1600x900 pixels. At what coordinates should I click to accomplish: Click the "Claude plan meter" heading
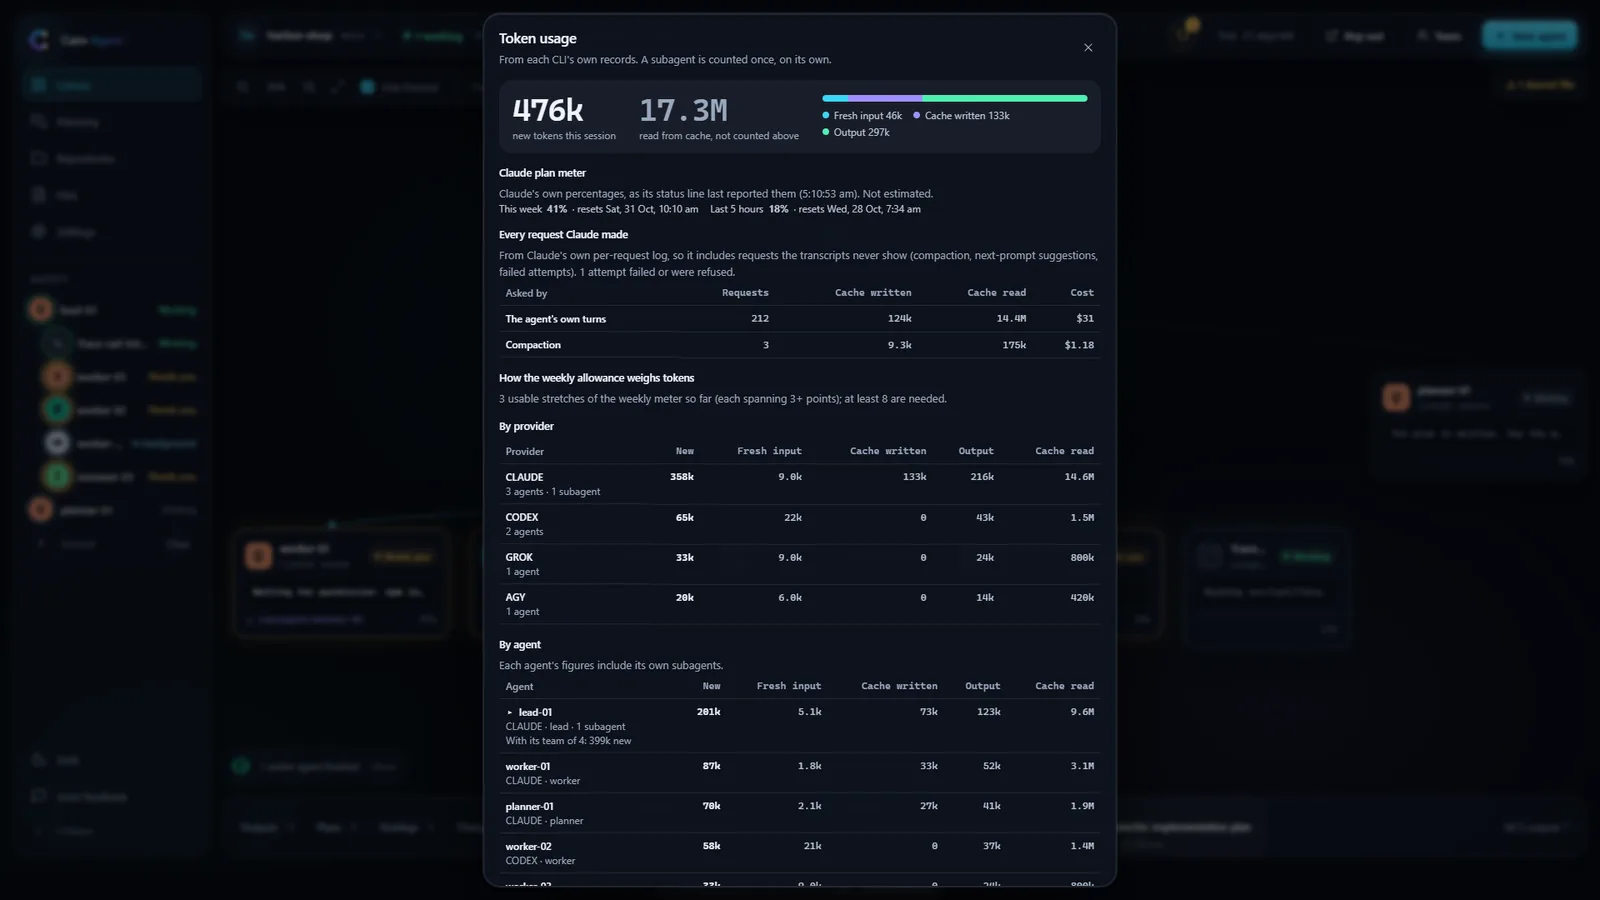[x=542, y=173]
